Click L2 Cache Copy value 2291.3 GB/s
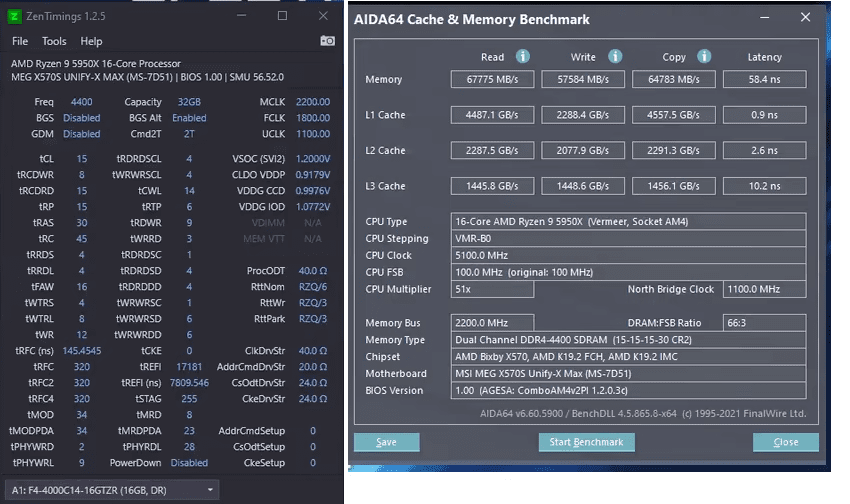This screenshot has height=504, width=850. [x=674, y=150]
